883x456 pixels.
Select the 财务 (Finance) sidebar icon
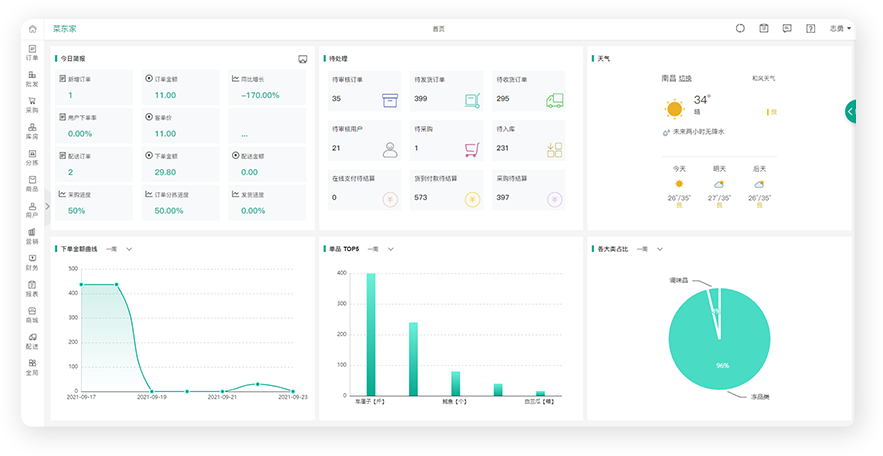tap(32, 262)
